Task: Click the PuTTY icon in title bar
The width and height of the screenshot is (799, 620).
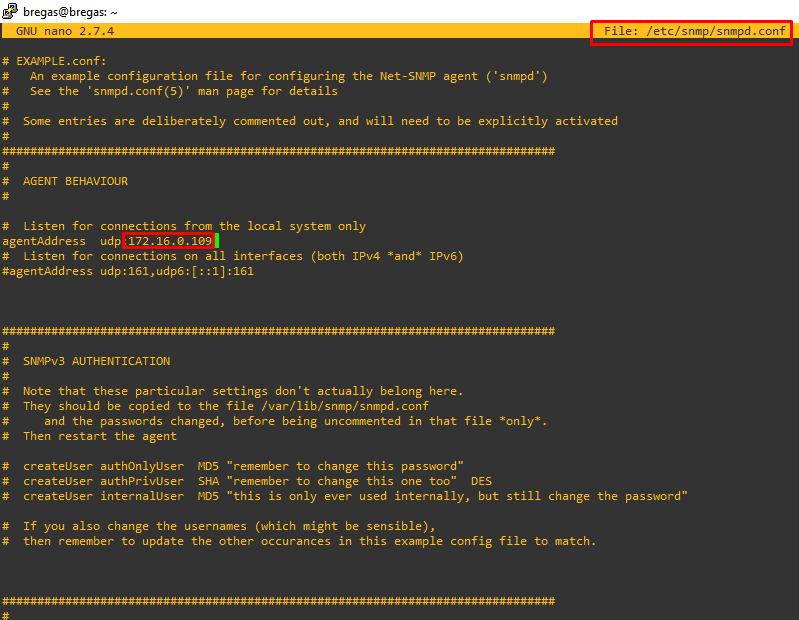Action: 10,11
